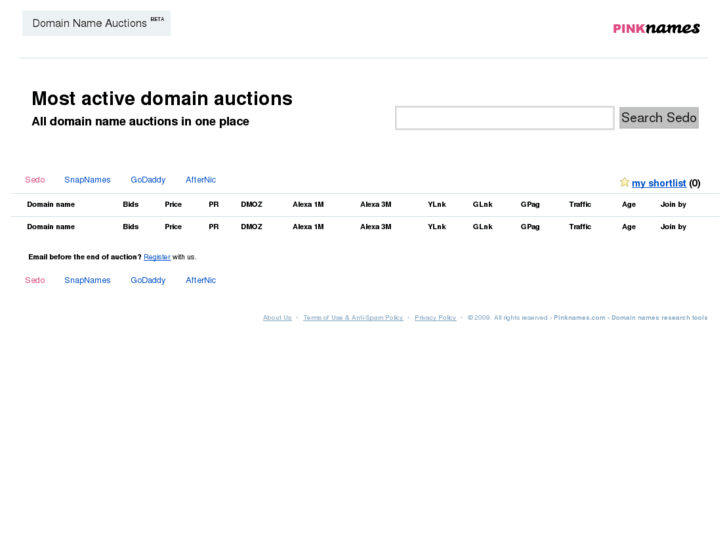
Task: Switch to the top AfterNic tab
Action: [x=201, y=180]
